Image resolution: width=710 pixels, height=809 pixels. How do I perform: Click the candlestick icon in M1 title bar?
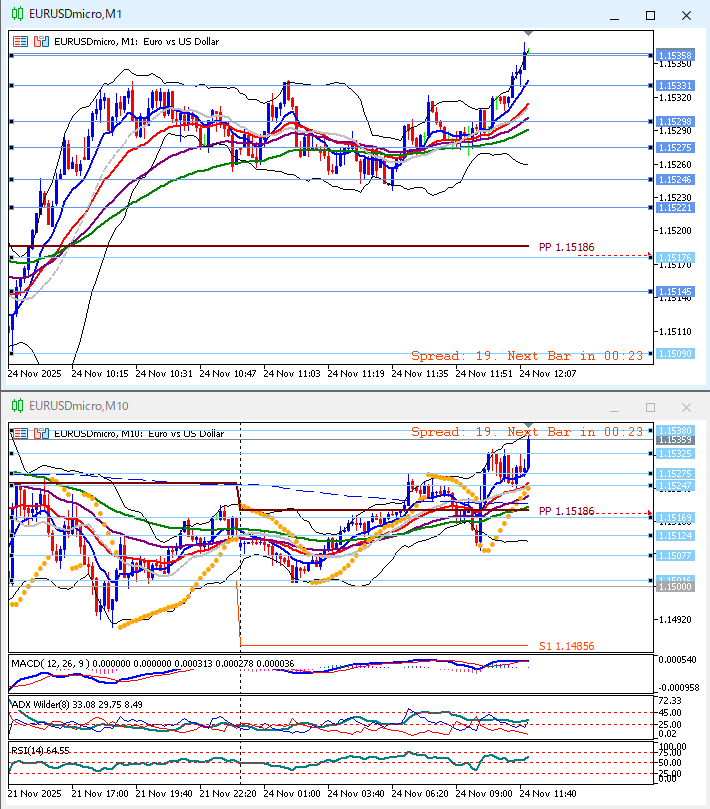17,15
